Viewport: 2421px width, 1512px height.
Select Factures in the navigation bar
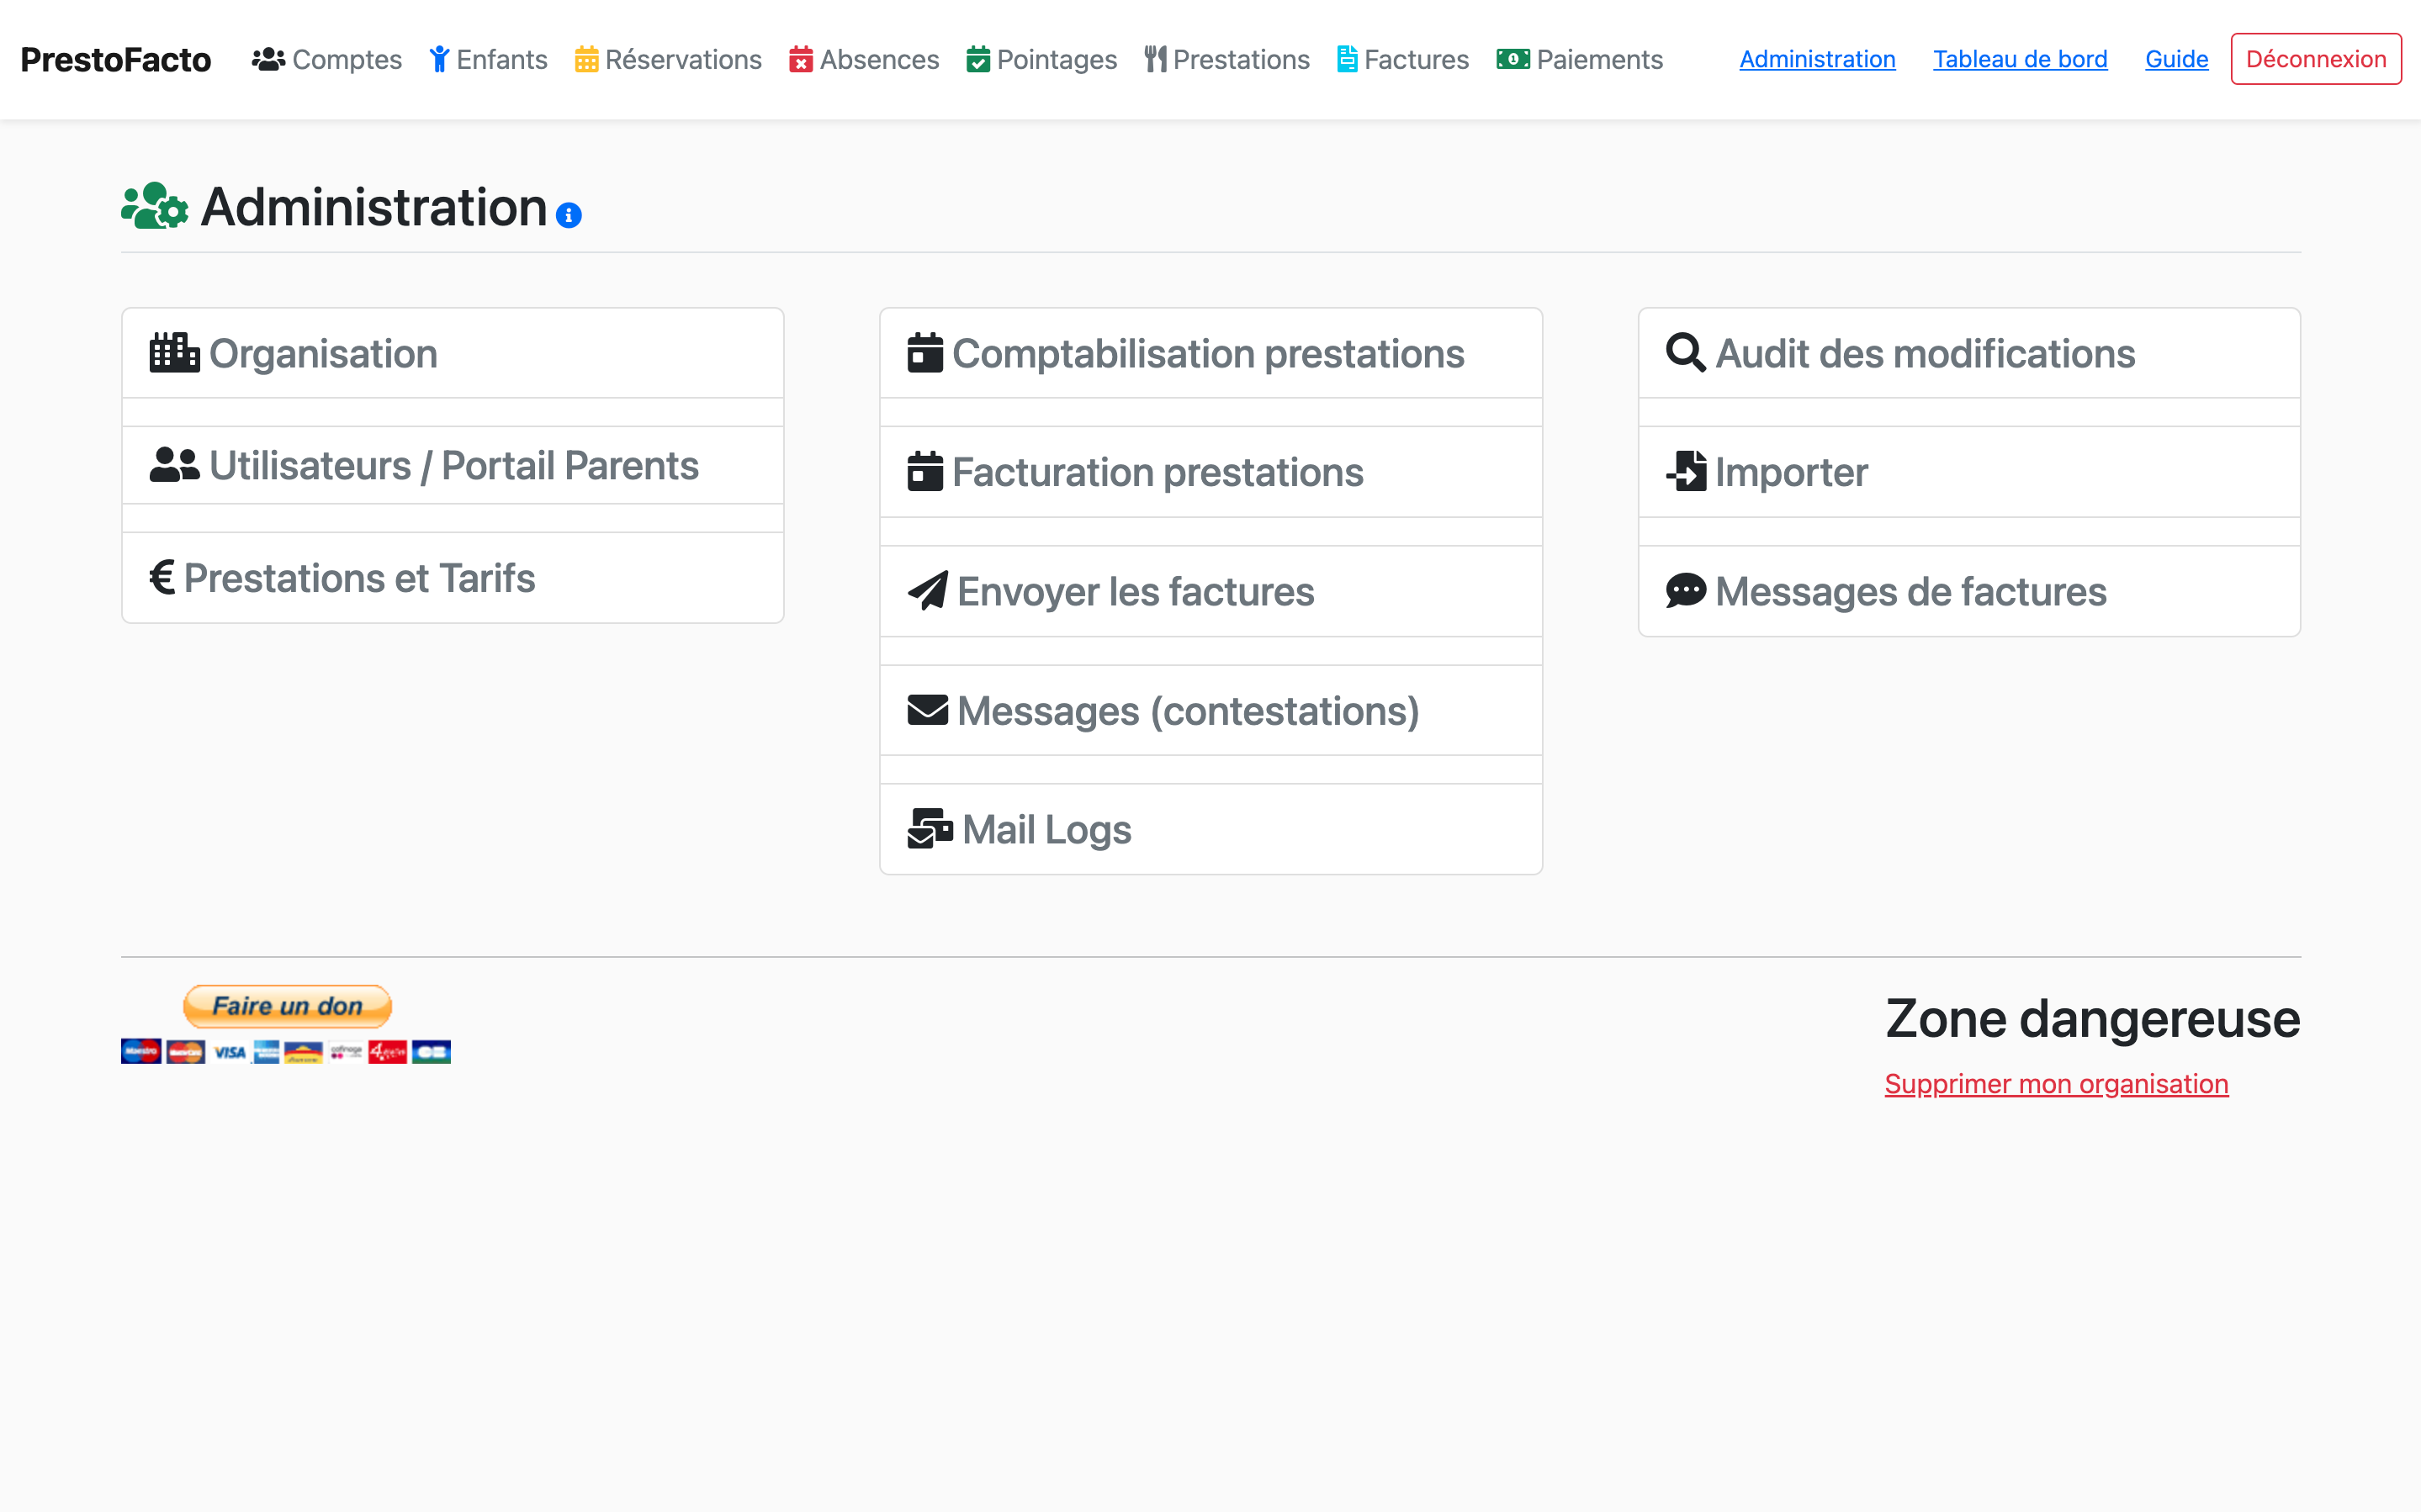click(x=1402, y=59)
